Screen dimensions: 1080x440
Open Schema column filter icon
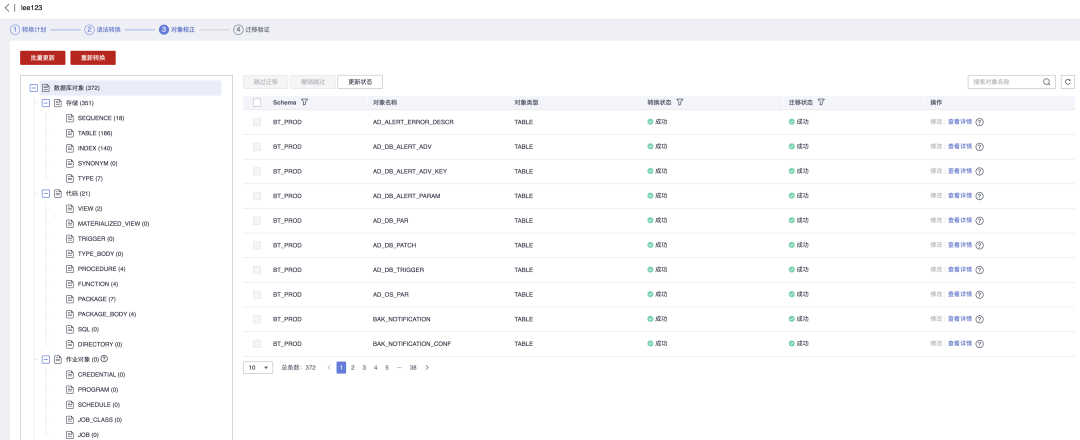(304, 102)
